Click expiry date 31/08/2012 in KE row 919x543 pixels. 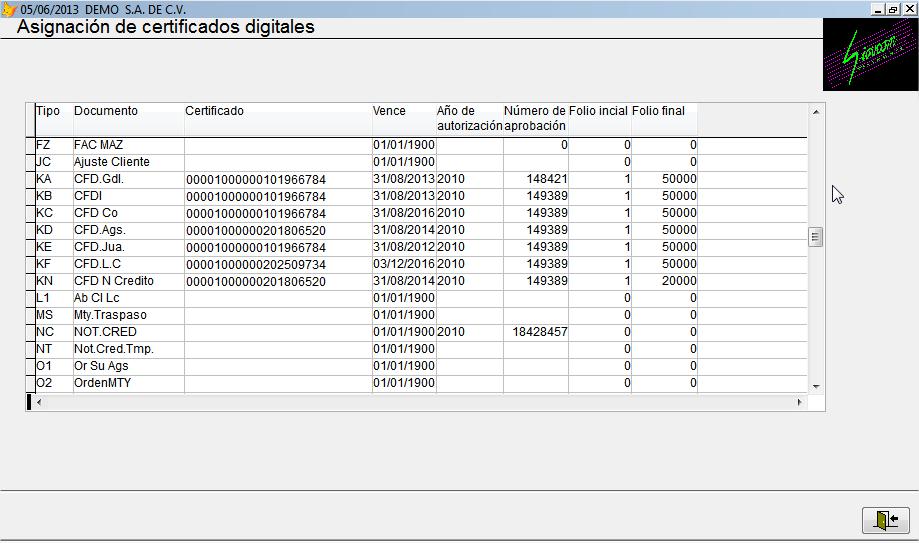click(x=404, y=247)
